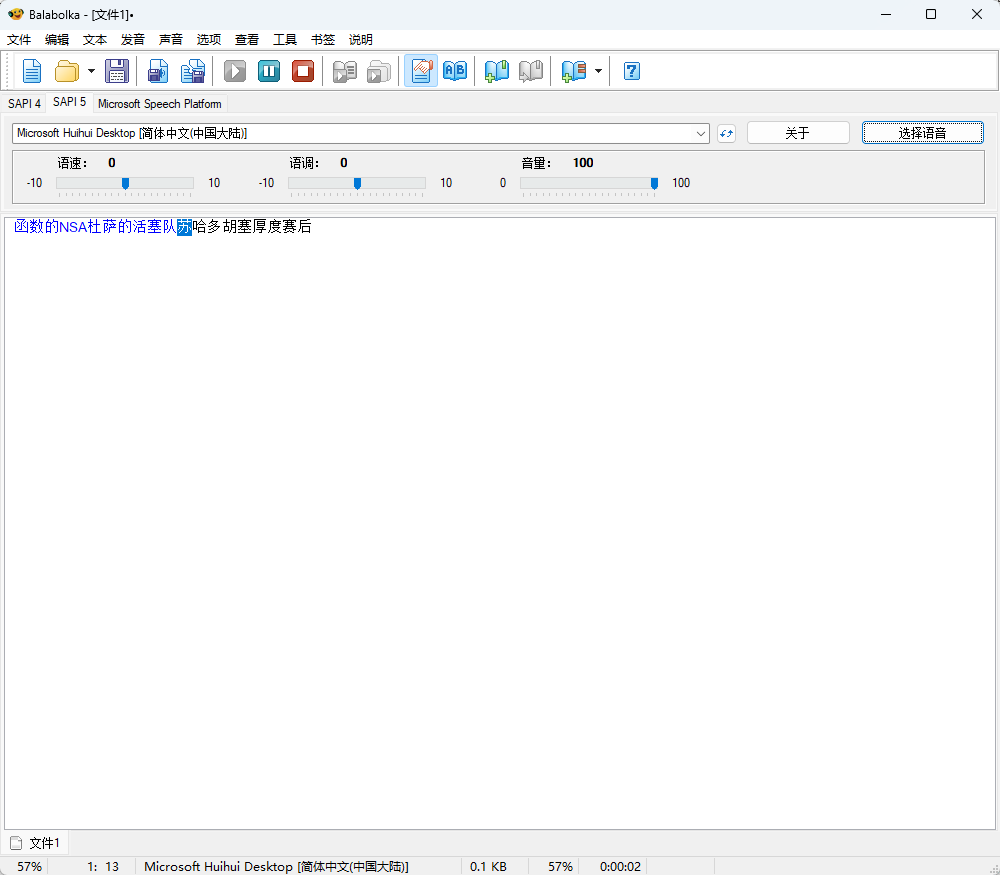The image size is (1000, 875).
Task: Click the 0.1 KB status bar entry
Action: pyautogui.click(x=489, y=867)
